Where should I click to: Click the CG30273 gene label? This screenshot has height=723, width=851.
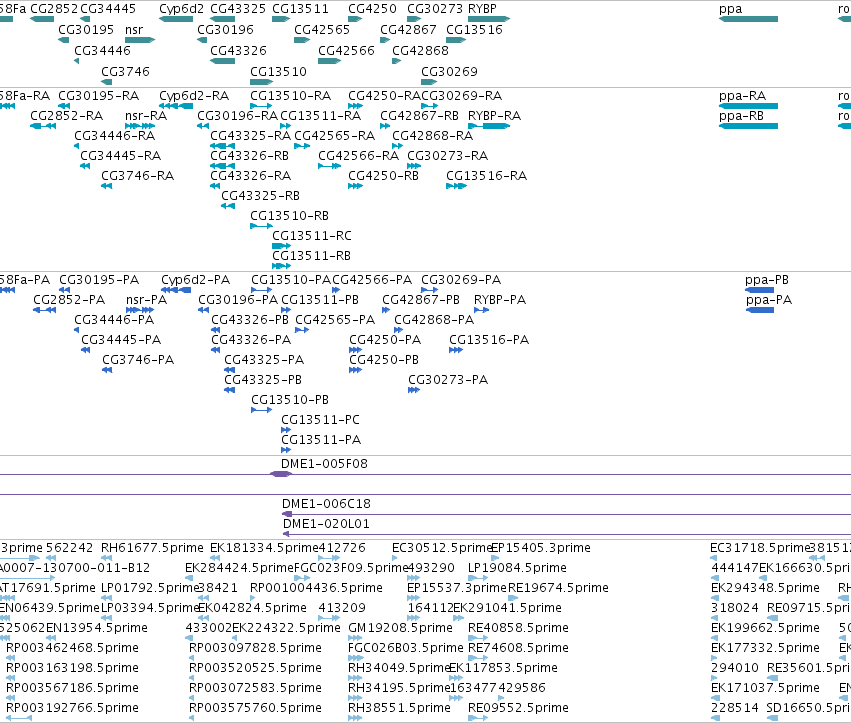pyautogui.click(x=435, y=9)
